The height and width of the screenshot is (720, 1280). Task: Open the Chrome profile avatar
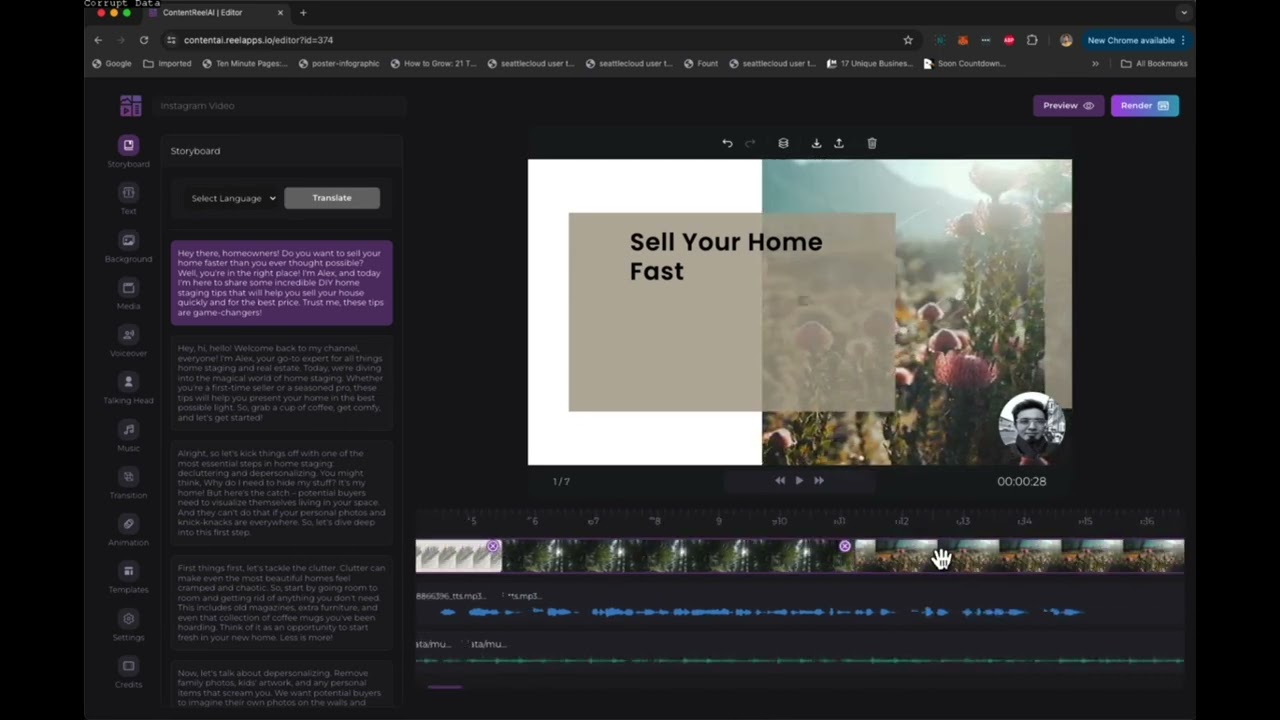click(1066, 40)
